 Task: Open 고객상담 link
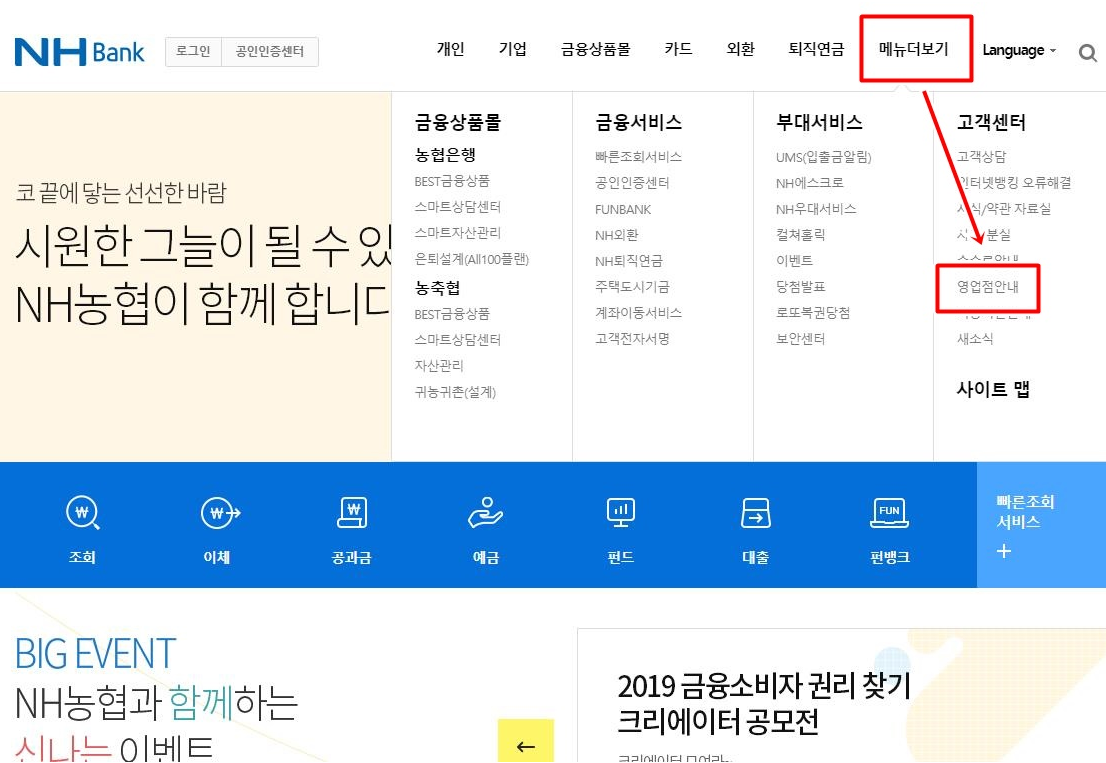(x=981, y=157)
